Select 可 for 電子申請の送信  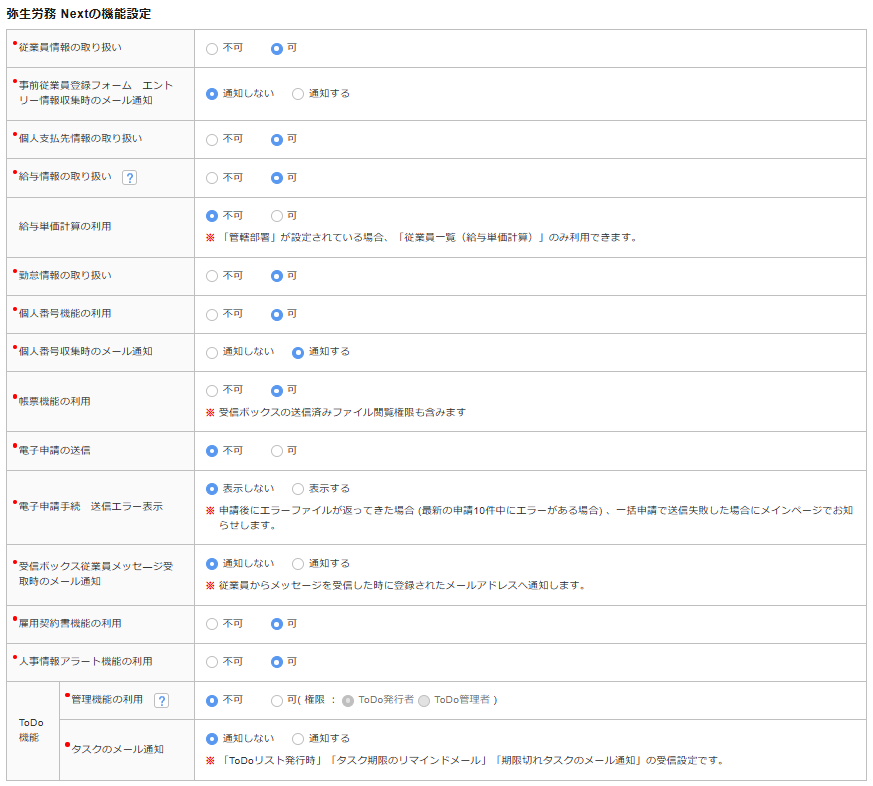point(277,451)
